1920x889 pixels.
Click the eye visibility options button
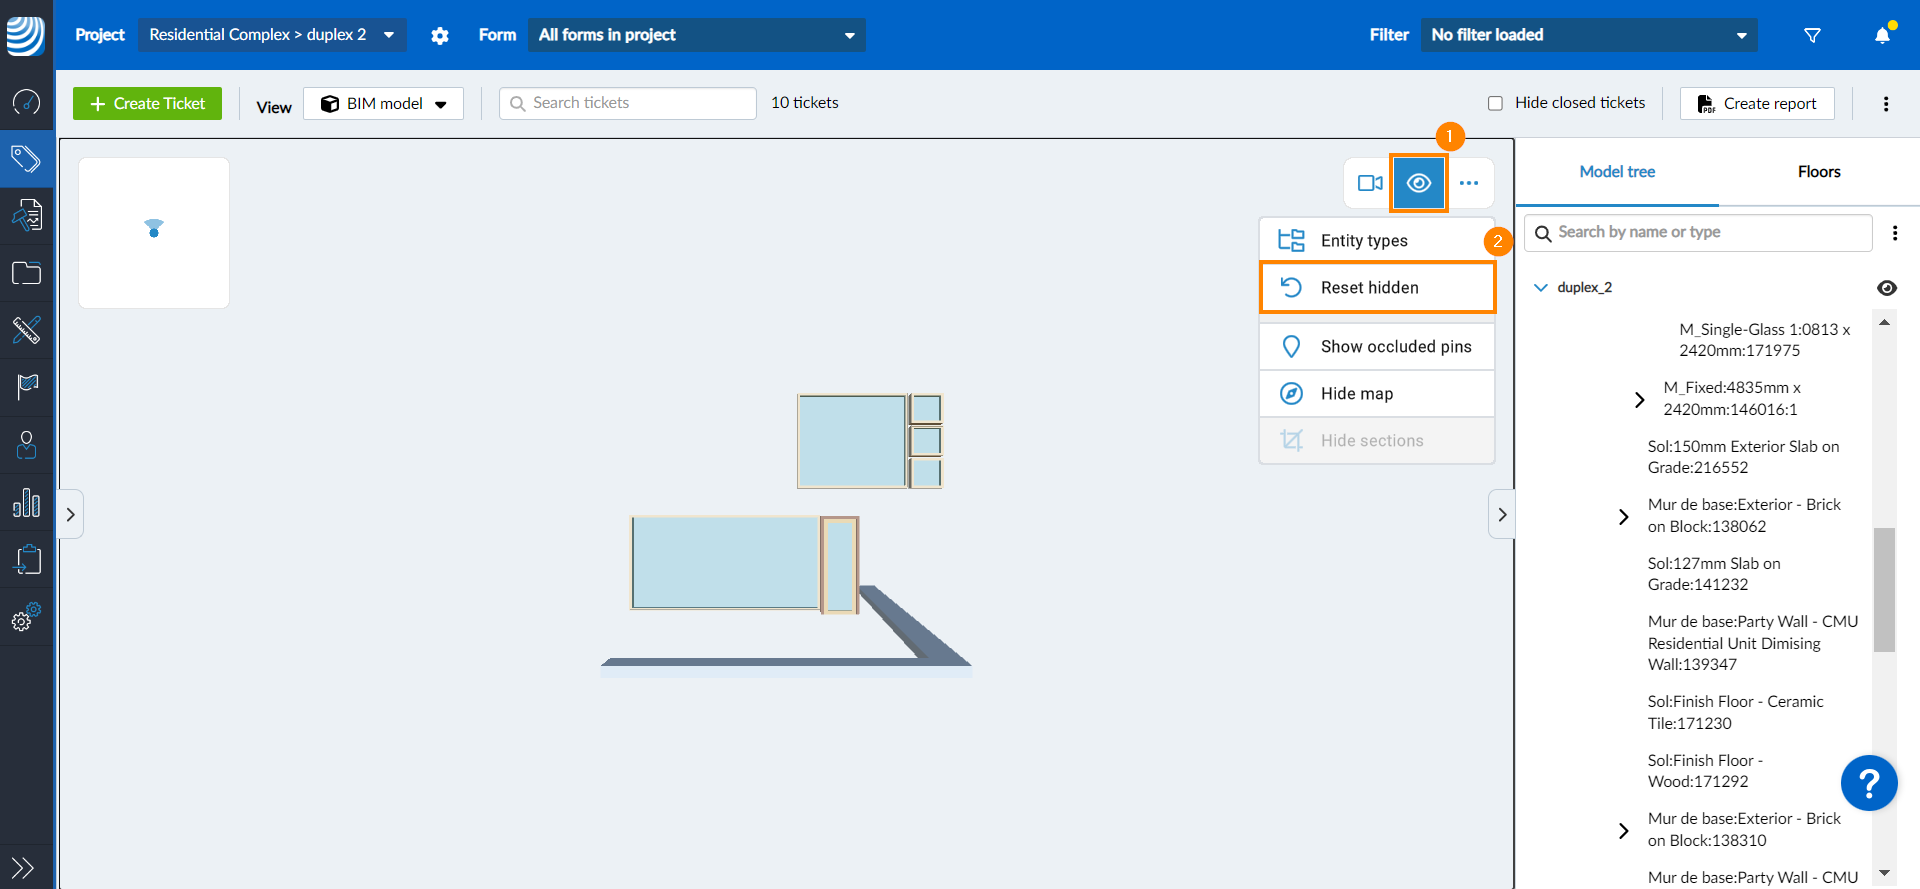coord(1418,183)
